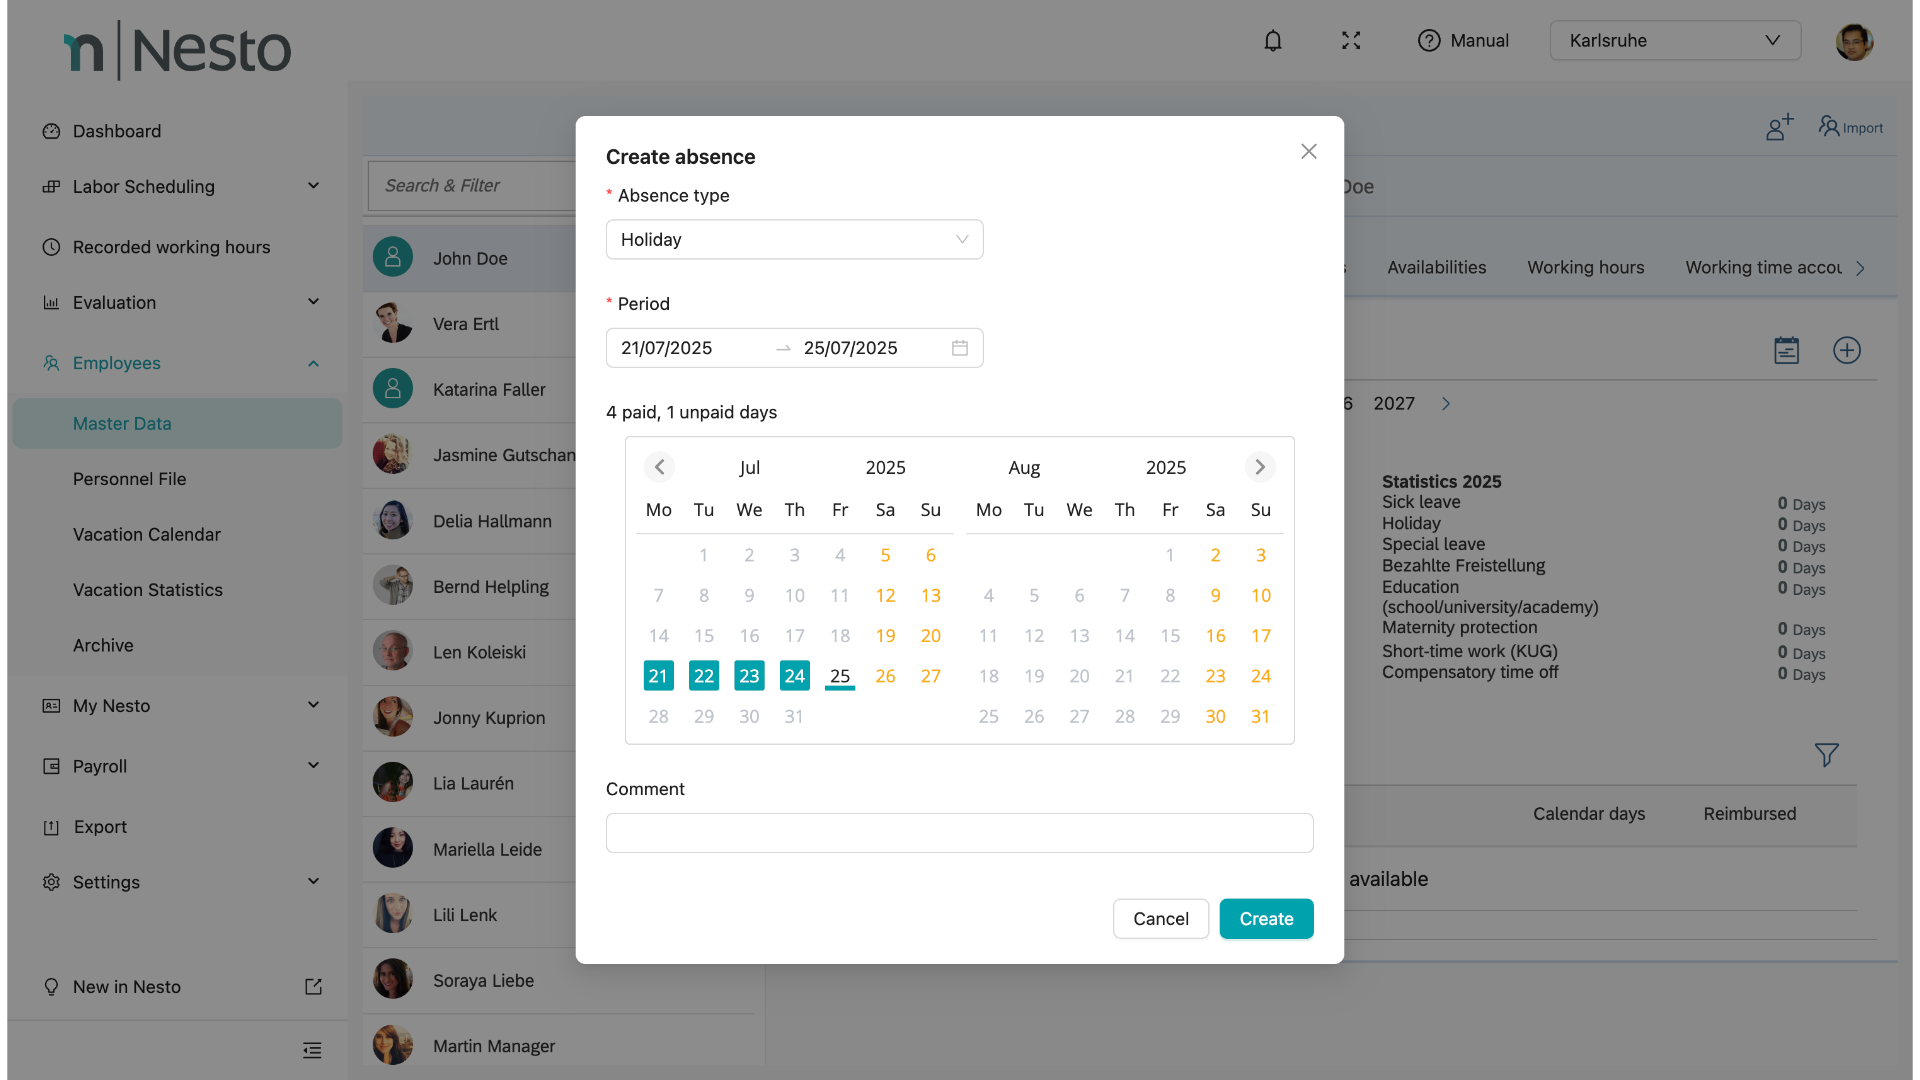Select July 25 in the calendar
Screen dimensions: 1920x1080
(840, 676)
